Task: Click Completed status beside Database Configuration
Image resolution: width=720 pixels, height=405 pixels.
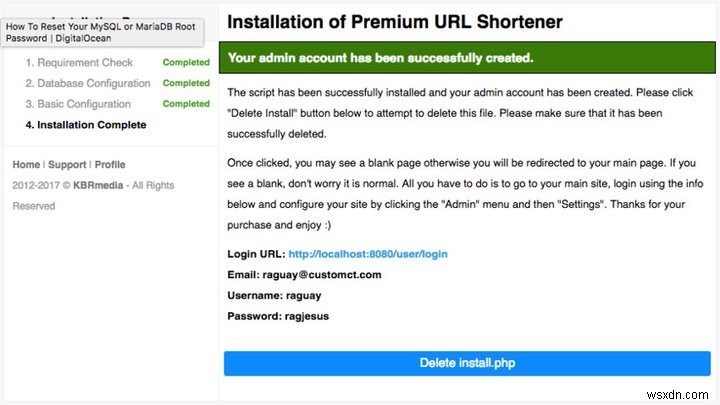Action: [186, 83]
